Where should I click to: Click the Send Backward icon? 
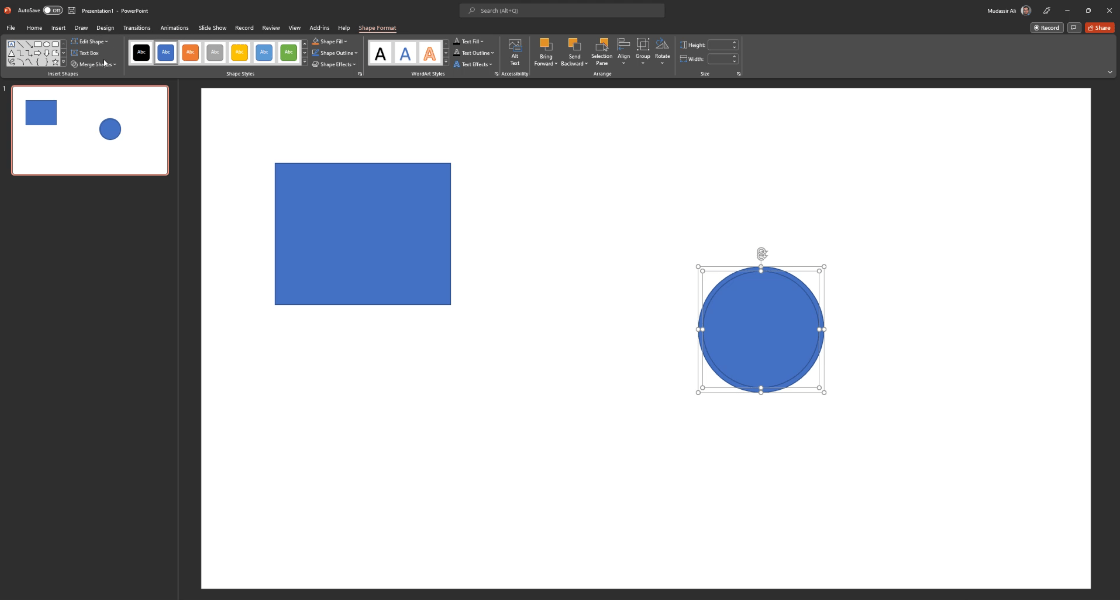point(574,44)
